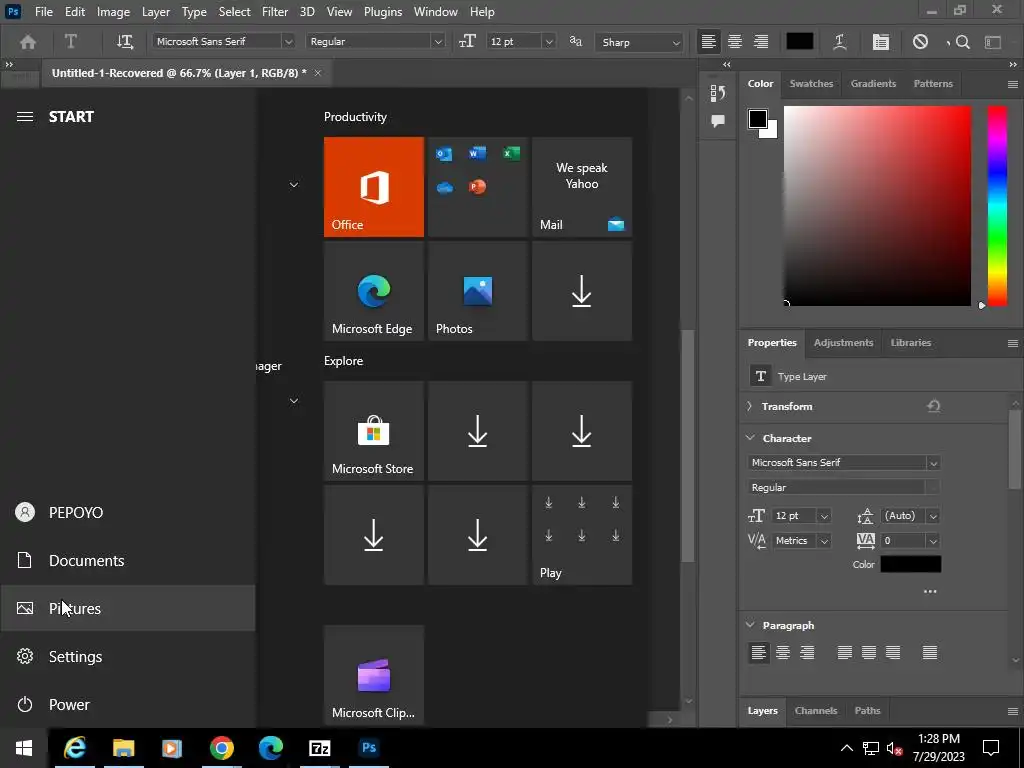Switch to the Channels tab
The height and width of the screenshot is (768, 1024).
816,711
